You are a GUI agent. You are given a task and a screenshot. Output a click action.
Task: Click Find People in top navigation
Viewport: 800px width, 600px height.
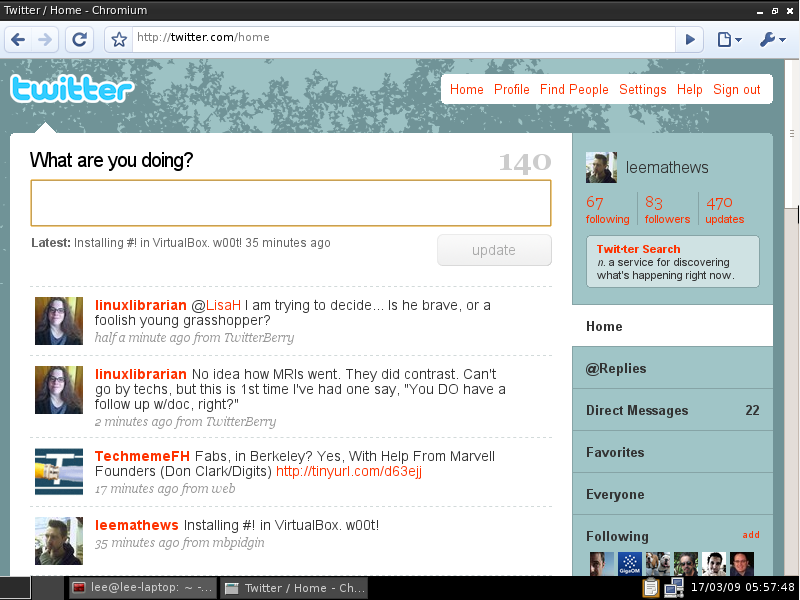[x=574, y=89]
